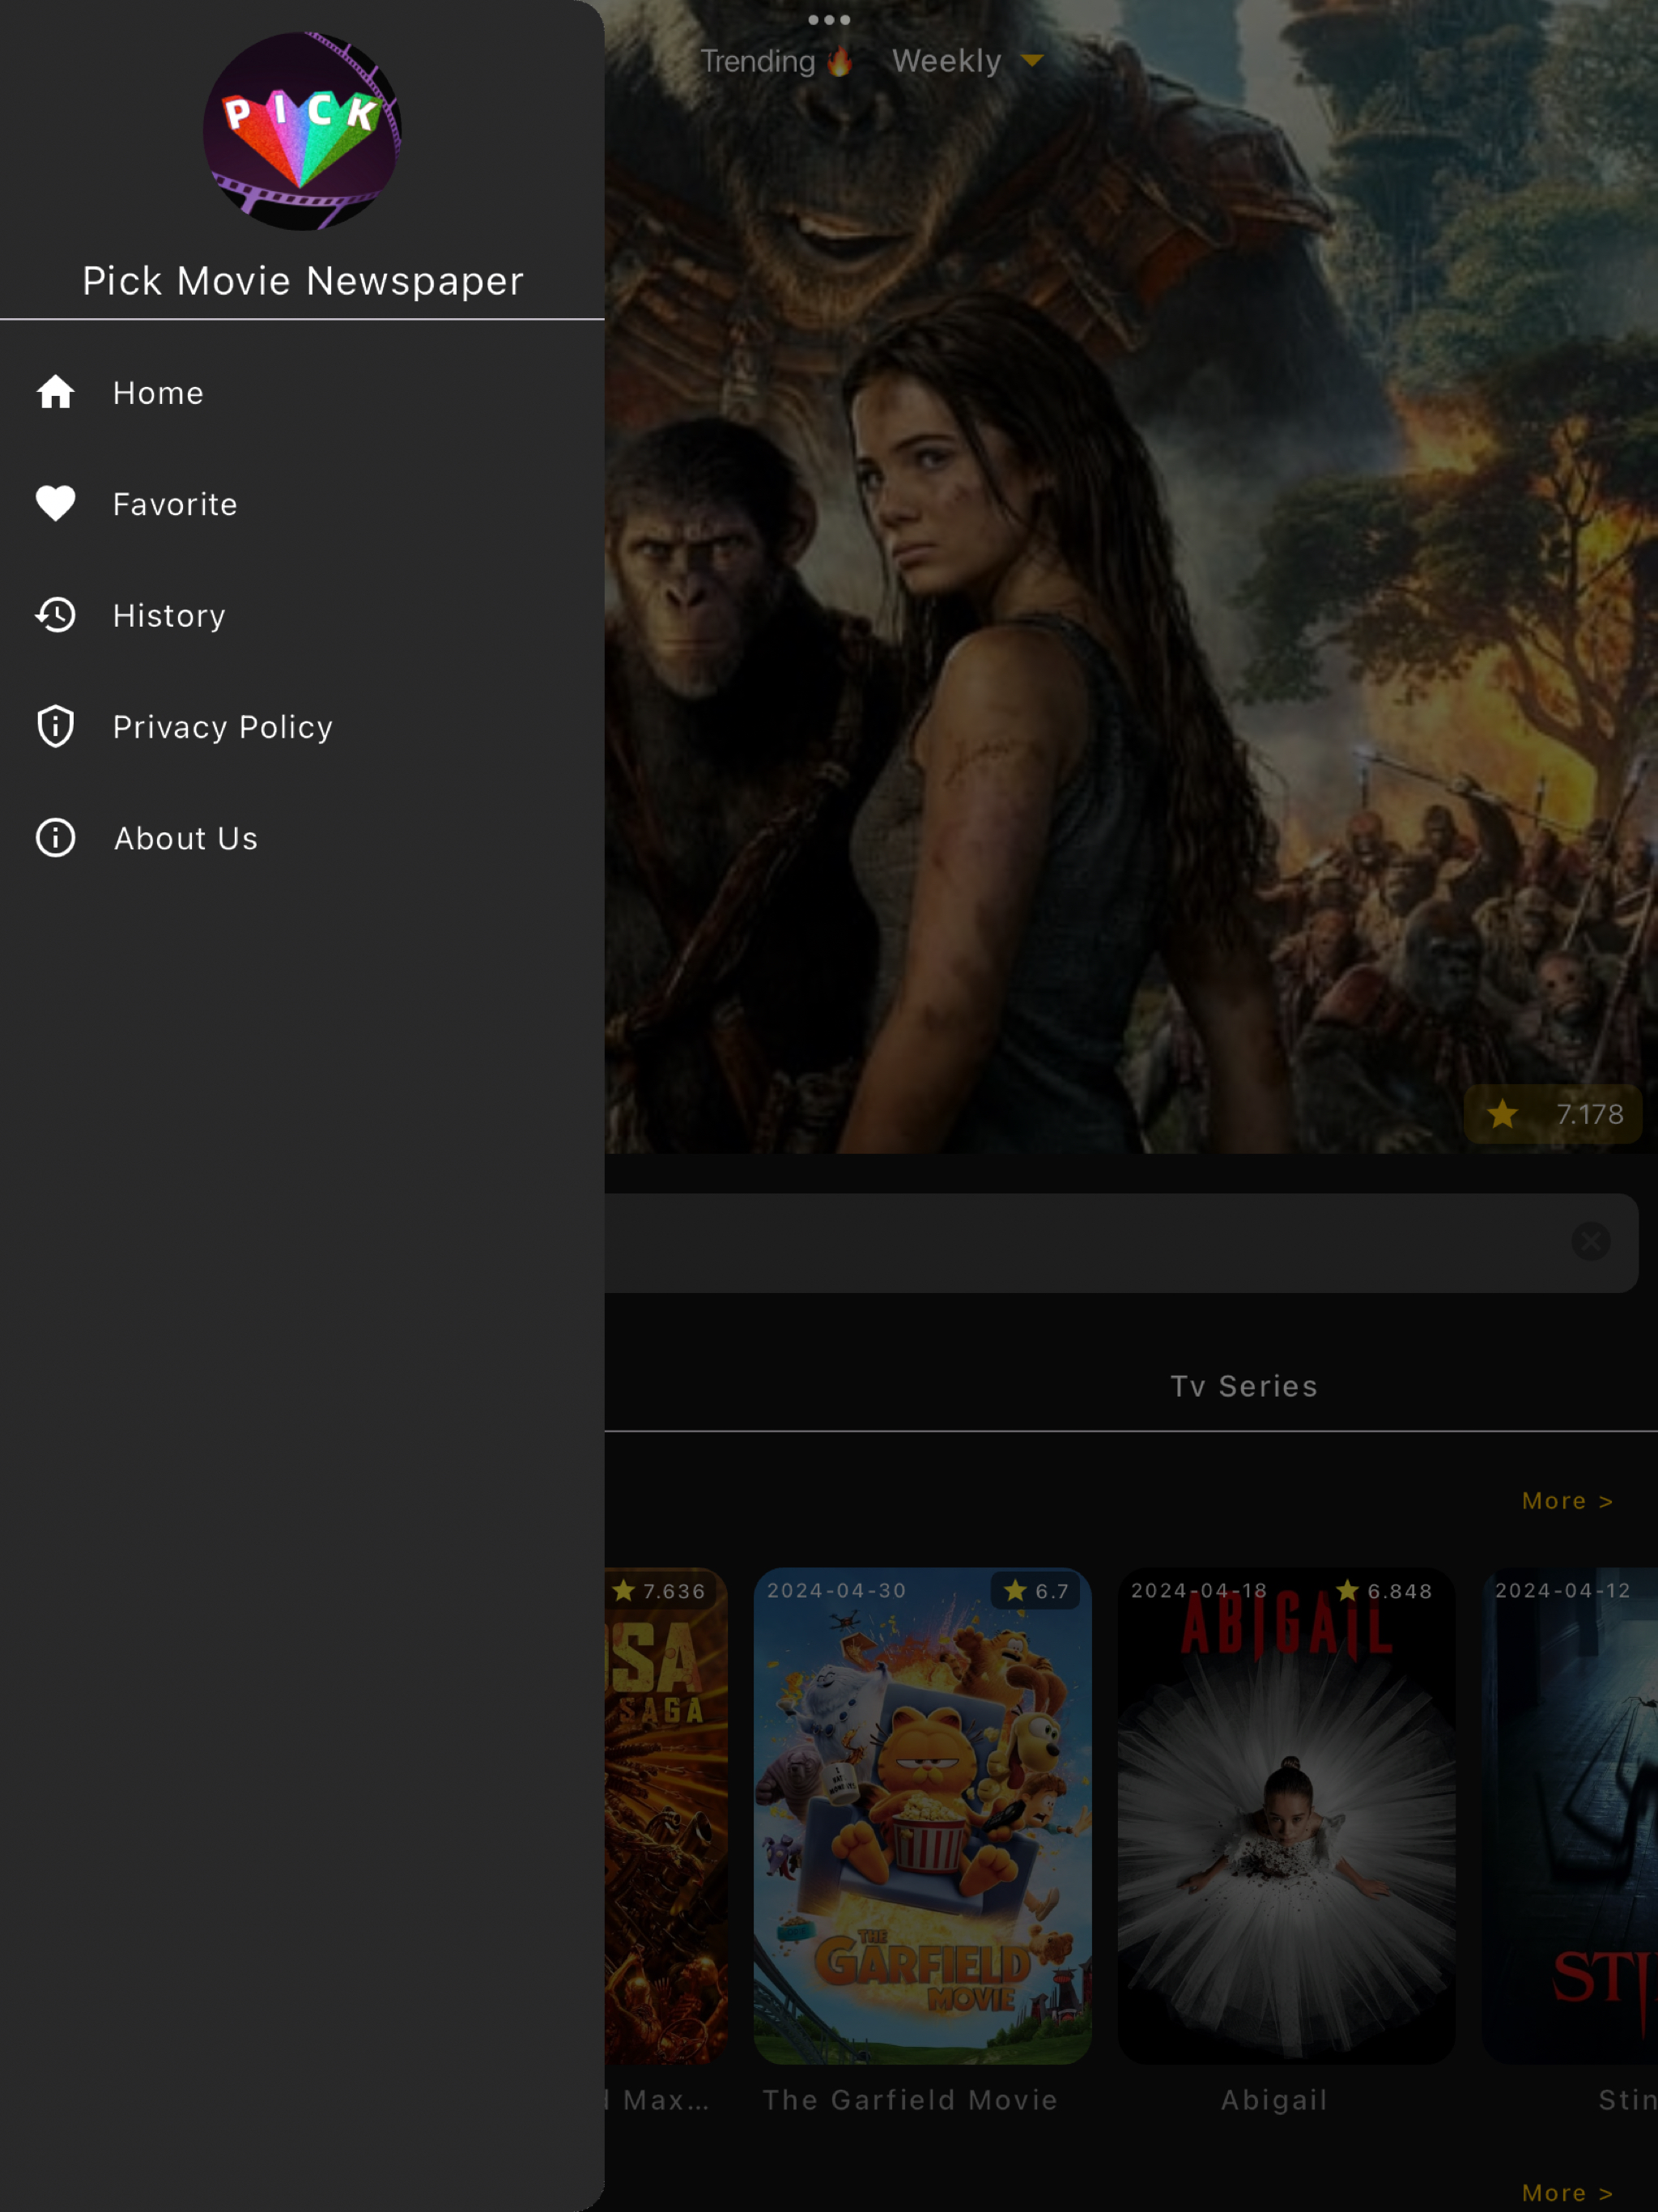The image size is (1658, 2212).
Task: Click the Home house icon
Action: click(x=56, y=392)
